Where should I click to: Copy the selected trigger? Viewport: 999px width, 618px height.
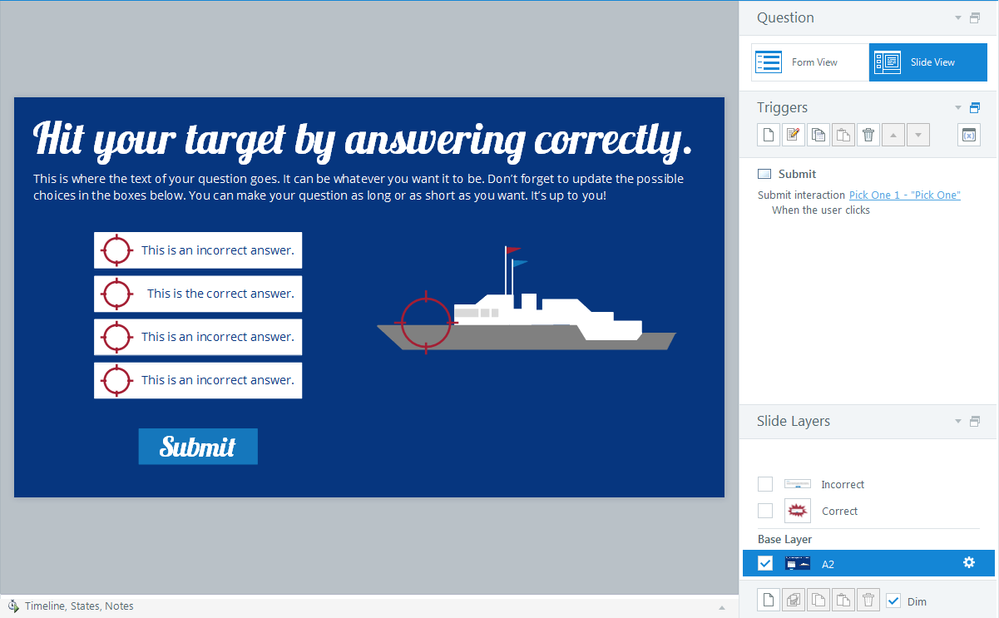pos(818,135)
